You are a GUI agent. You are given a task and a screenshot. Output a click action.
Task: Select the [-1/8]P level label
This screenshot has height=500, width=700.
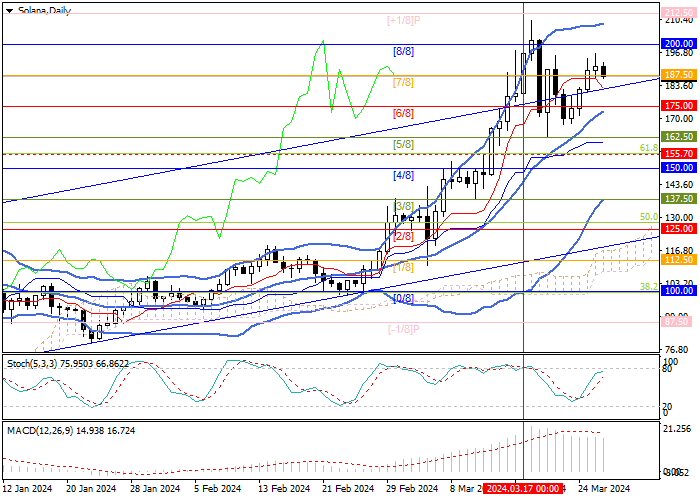coord(403,329)
